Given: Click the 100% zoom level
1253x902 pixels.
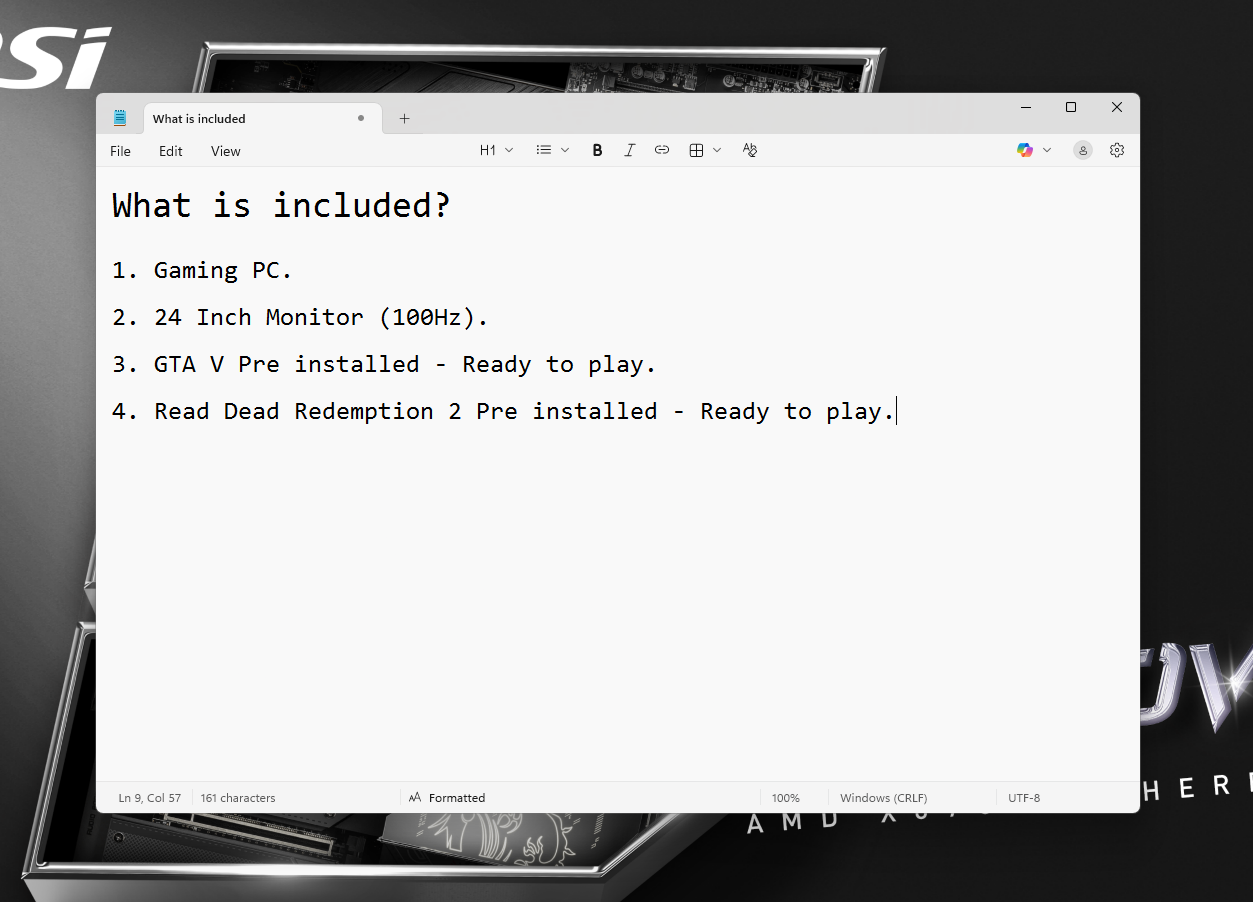Looking at the screenshot, I should pyautogui.click(x=786, y=798).
